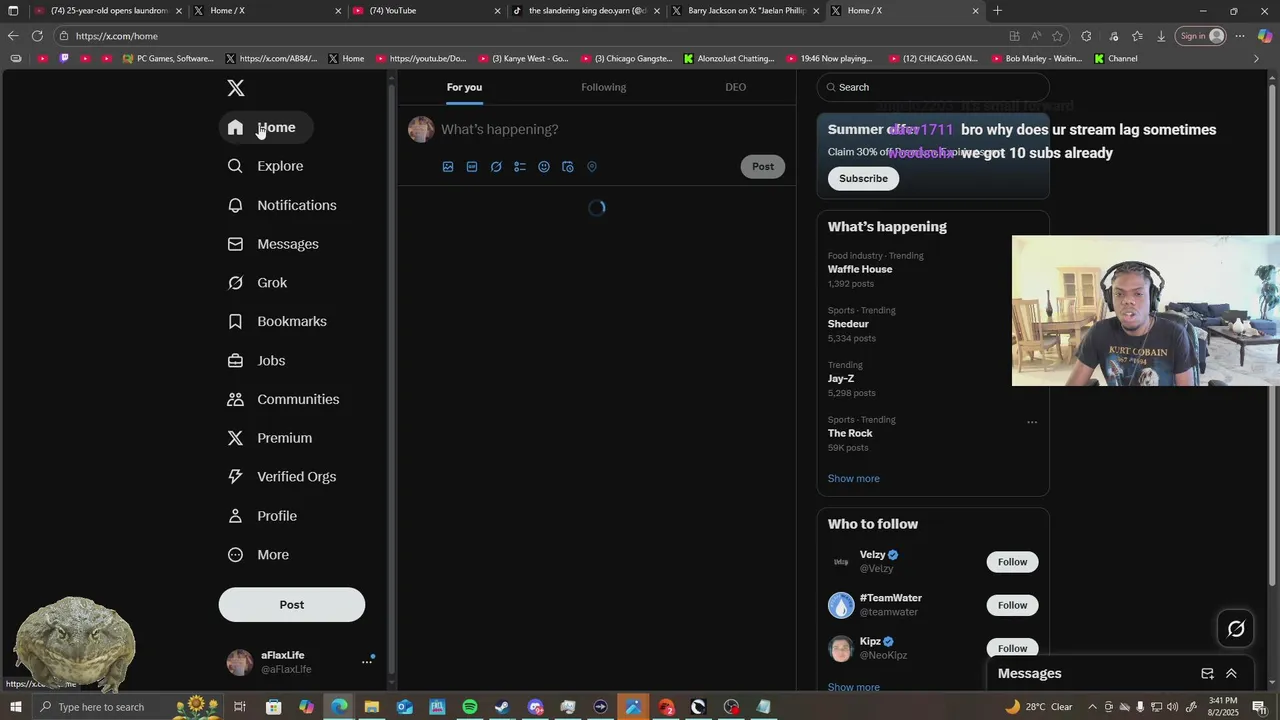Open the Jay-Z trending topic
1280x720 pixels.
coord(841,379)
